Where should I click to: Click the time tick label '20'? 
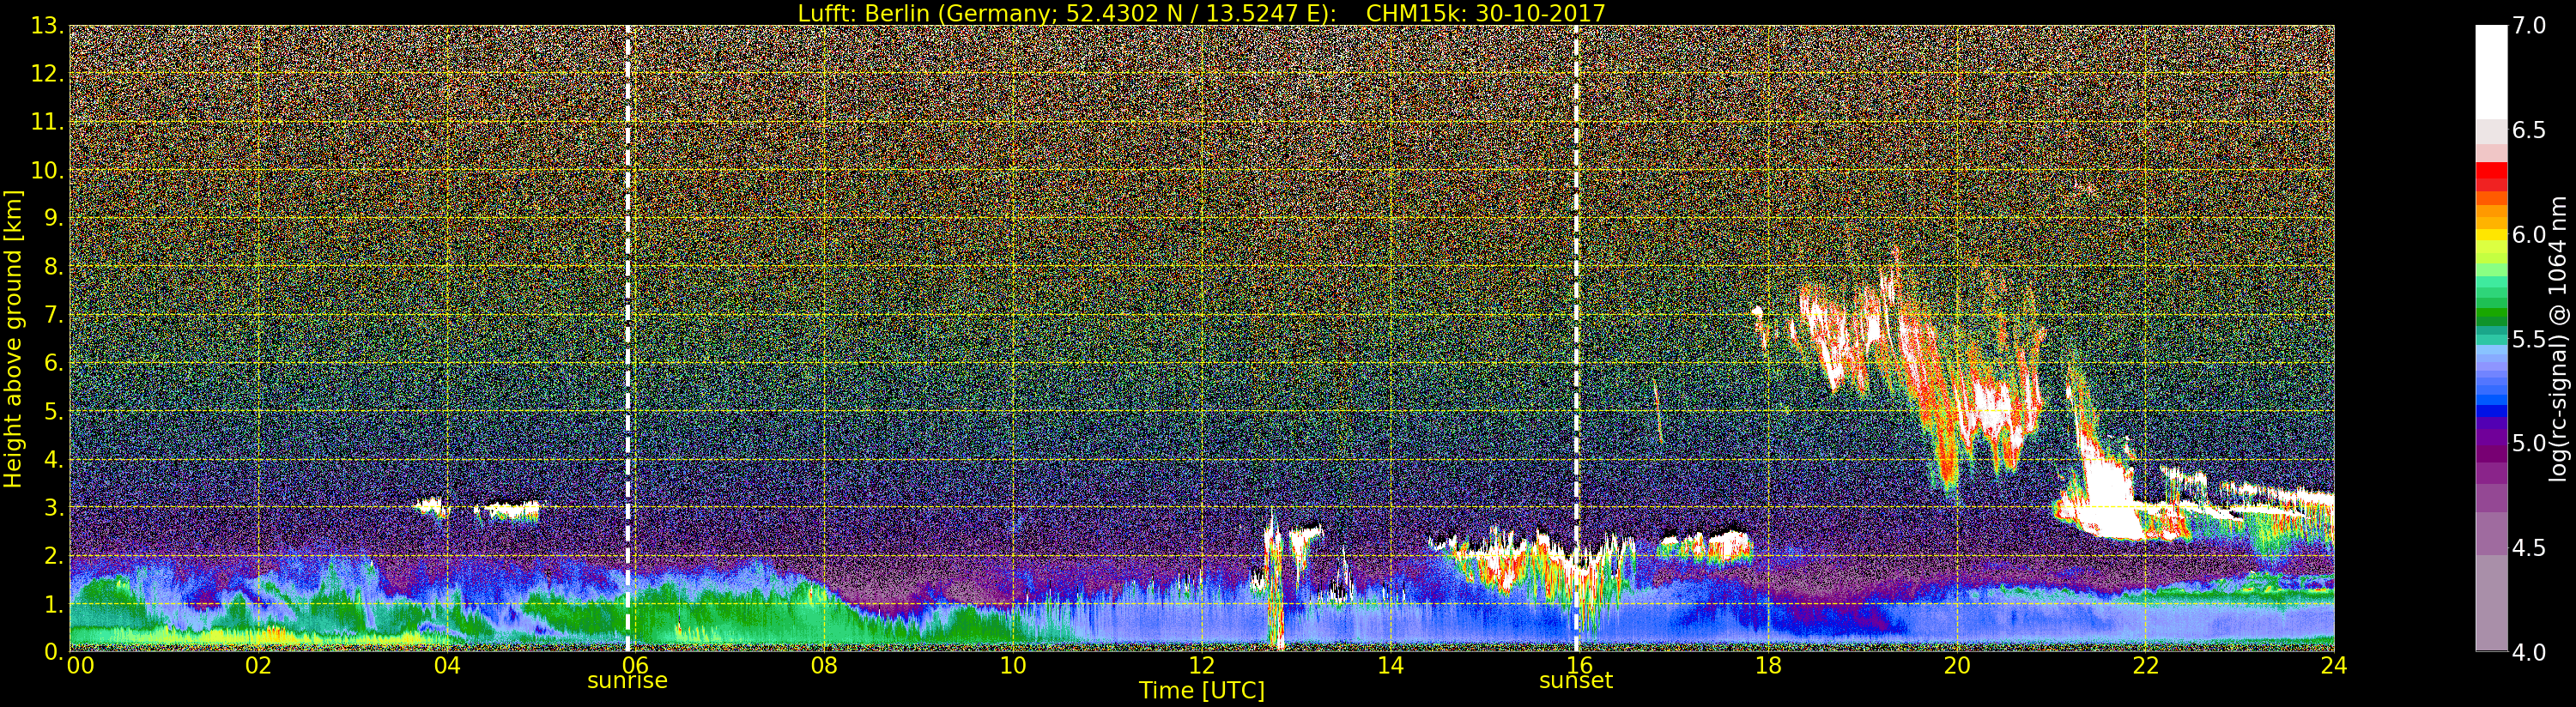(x=1957, y=665)
